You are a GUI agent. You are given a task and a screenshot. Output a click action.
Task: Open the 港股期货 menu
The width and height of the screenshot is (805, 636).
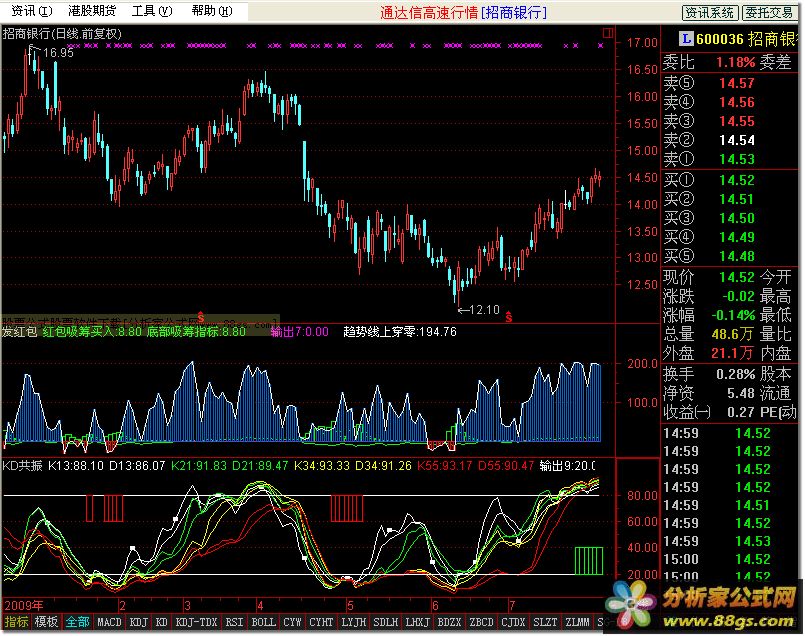pos(92,11)
